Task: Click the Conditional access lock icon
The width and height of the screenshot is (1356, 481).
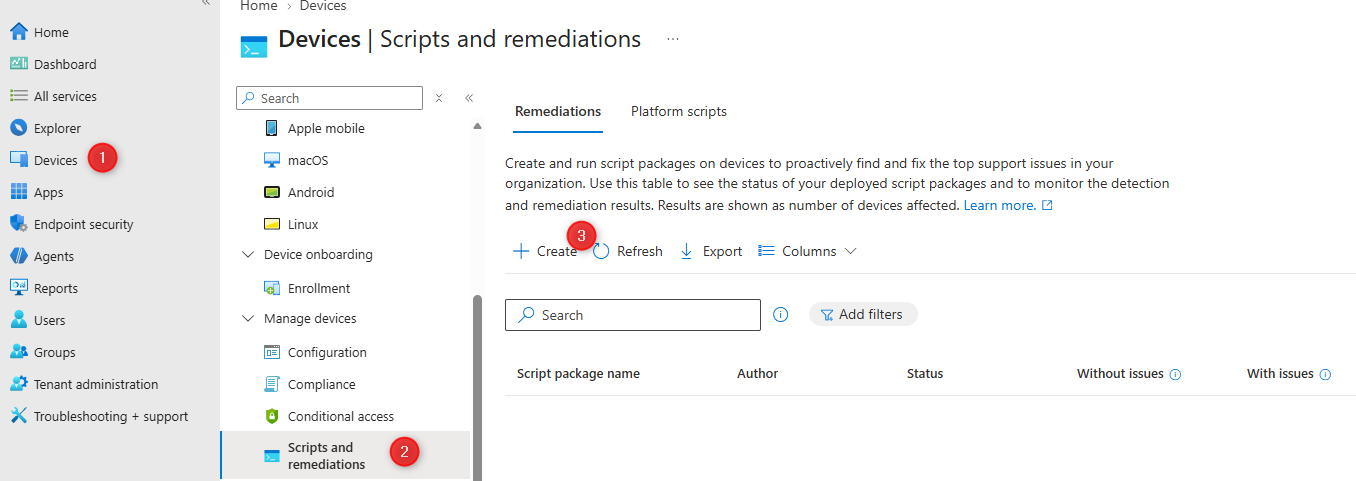Action: pyautogui.click(x=271, y=416)
